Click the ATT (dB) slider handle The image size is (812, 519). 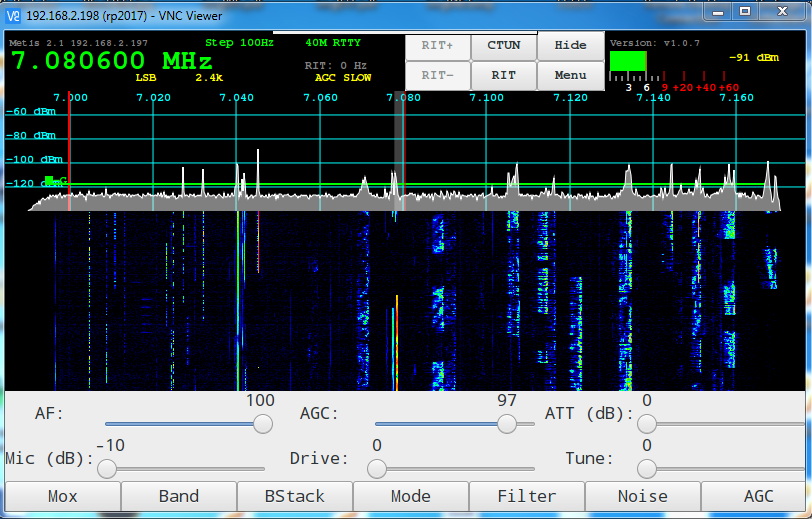tap(647, 424)
